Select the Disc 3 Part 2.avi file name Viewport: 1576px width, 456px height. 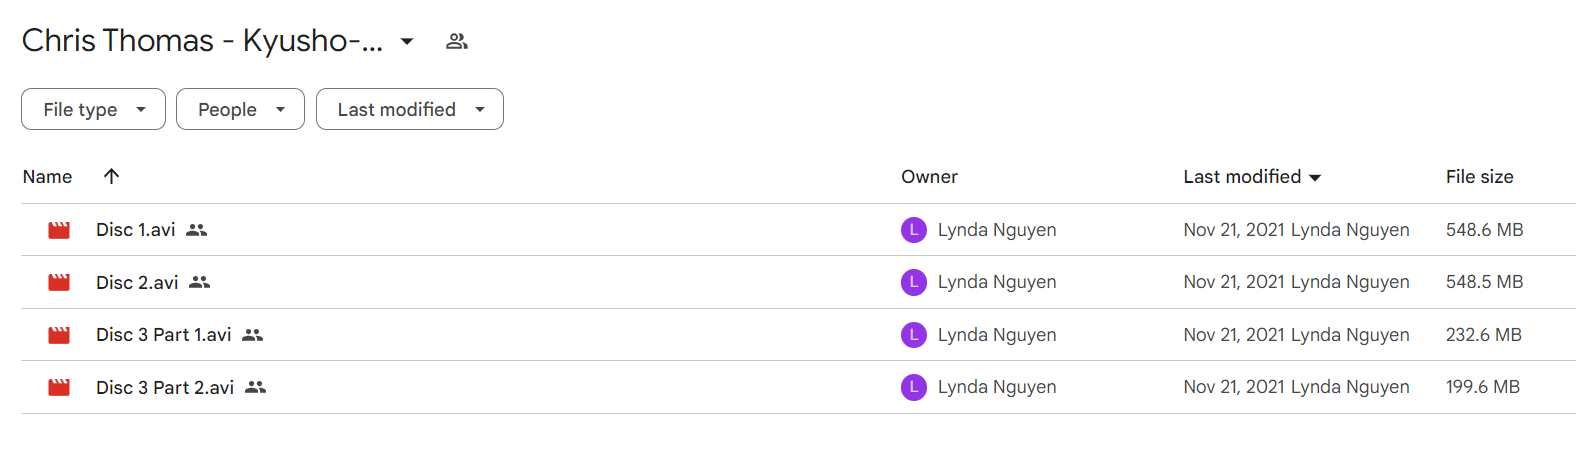tap(165, 387)
